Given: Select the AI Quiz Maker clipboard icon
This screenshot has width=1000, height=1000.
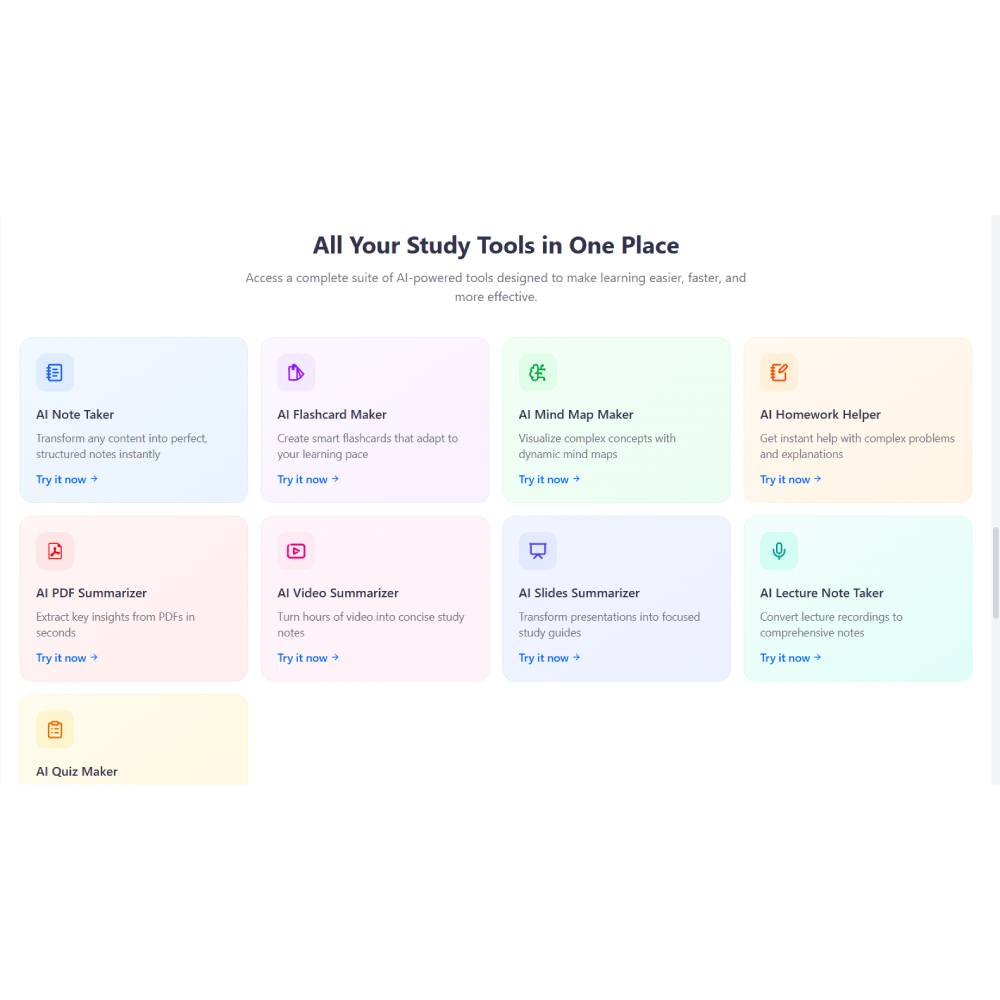Looking at the screenshot, I should click(x=54, y=729).
